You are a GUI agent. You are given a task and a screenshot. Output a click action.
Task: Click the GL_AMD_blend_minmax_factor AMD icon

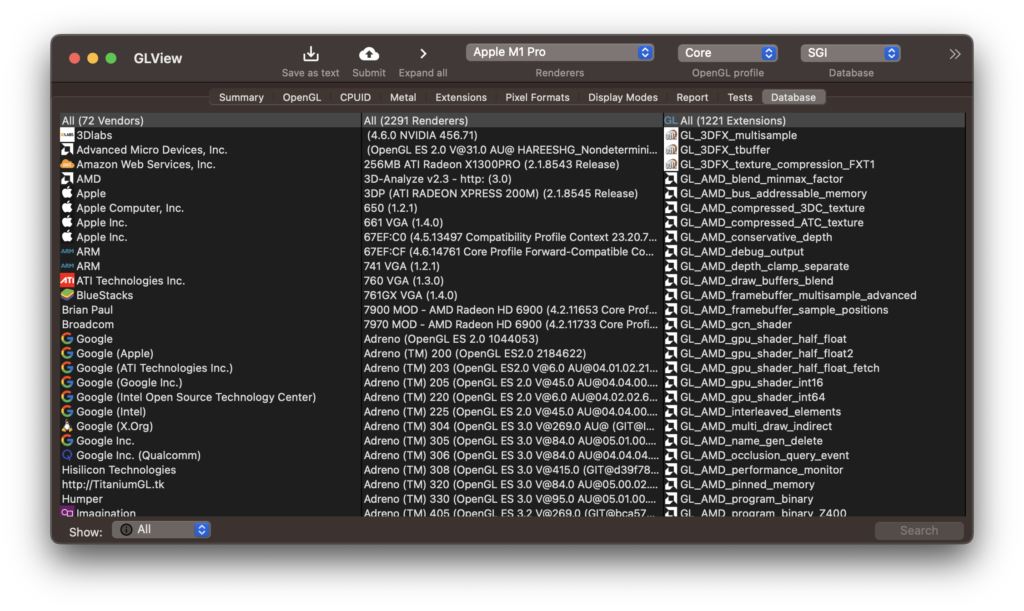(x=671, y=179)
